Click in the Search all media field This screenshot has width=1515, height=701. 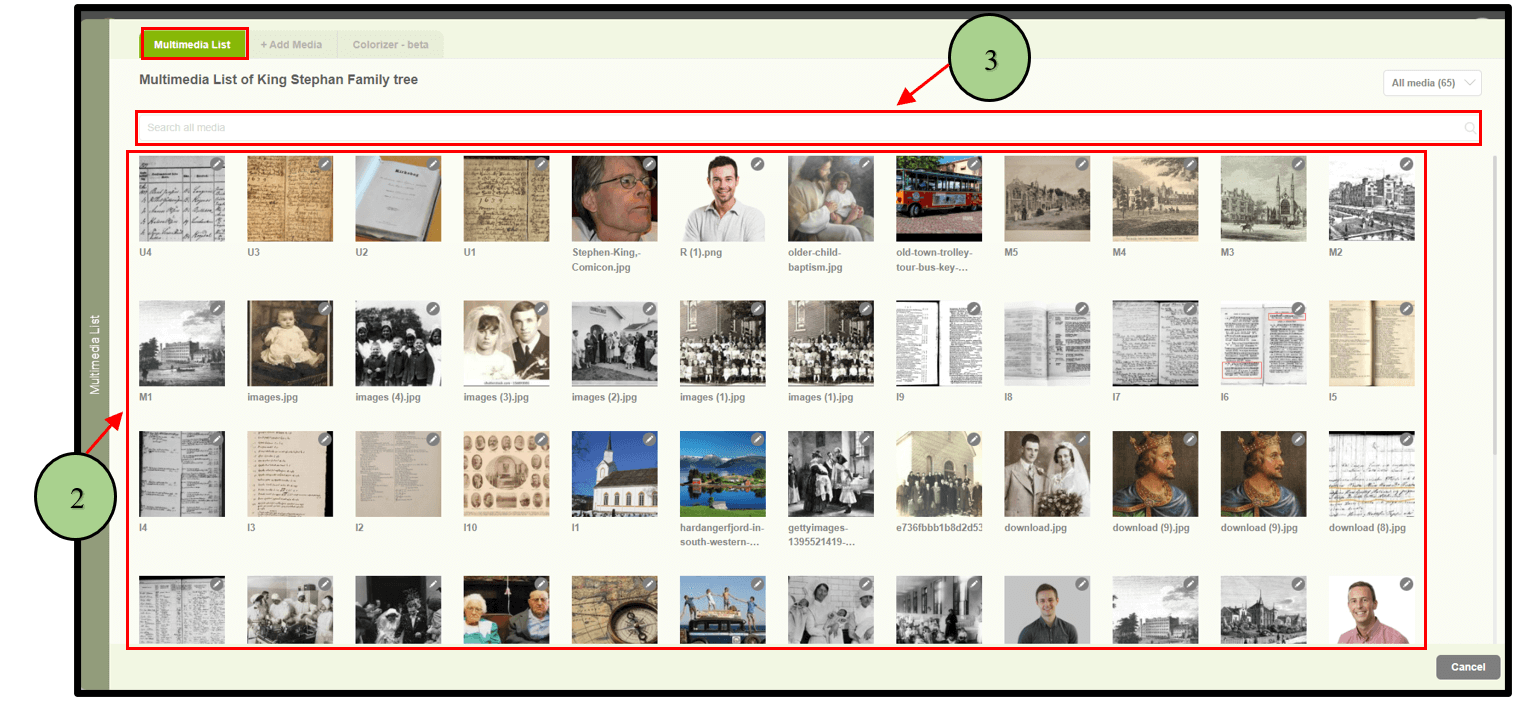point(800,128)
